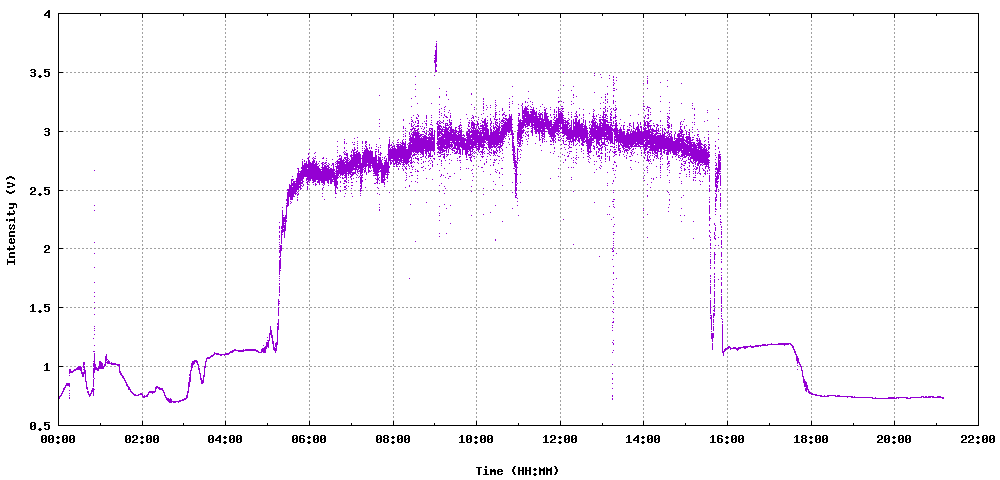Viewport: 1000px width, 480px height.
Task: Click the 06:00 x-axis tick label
Action: (309, 439)
